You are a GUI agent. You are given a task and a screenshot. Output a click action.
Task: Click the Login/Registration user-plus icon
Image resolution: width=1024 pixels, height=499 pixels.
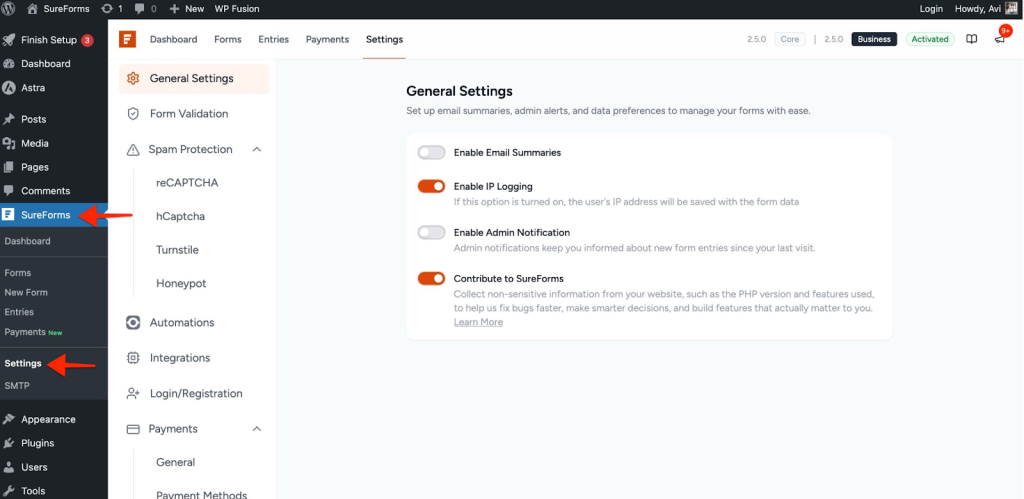[x=133, y=393]
